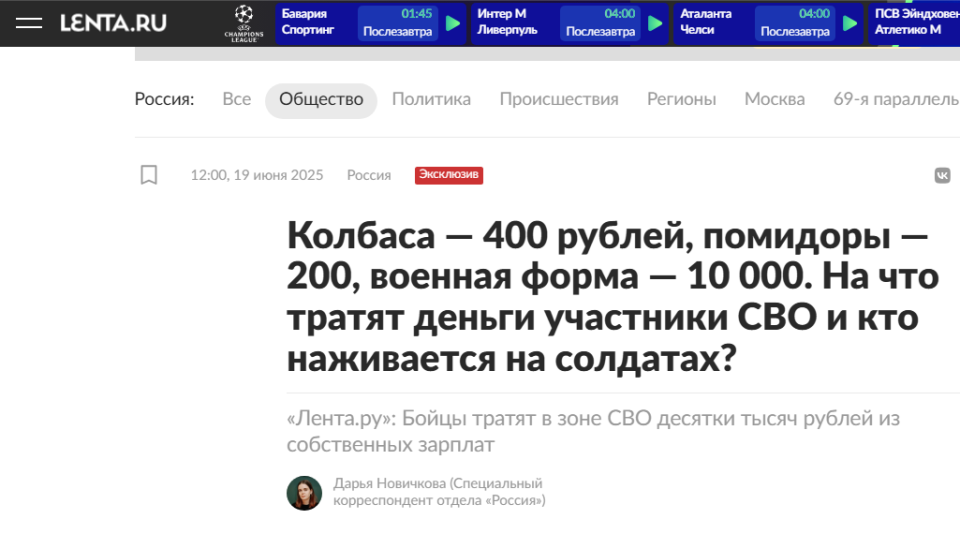This screenshot has height=534, width=960.
Task: Select the Общество category tab
Action: [321, 100]
